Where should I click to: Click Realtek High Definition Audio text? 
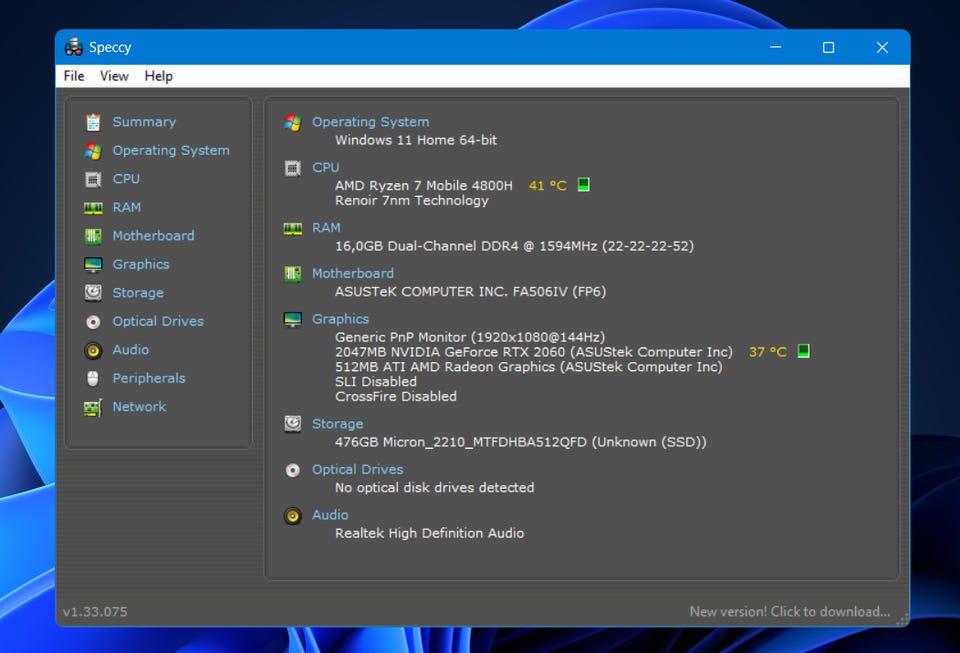(x=429, y=533)
